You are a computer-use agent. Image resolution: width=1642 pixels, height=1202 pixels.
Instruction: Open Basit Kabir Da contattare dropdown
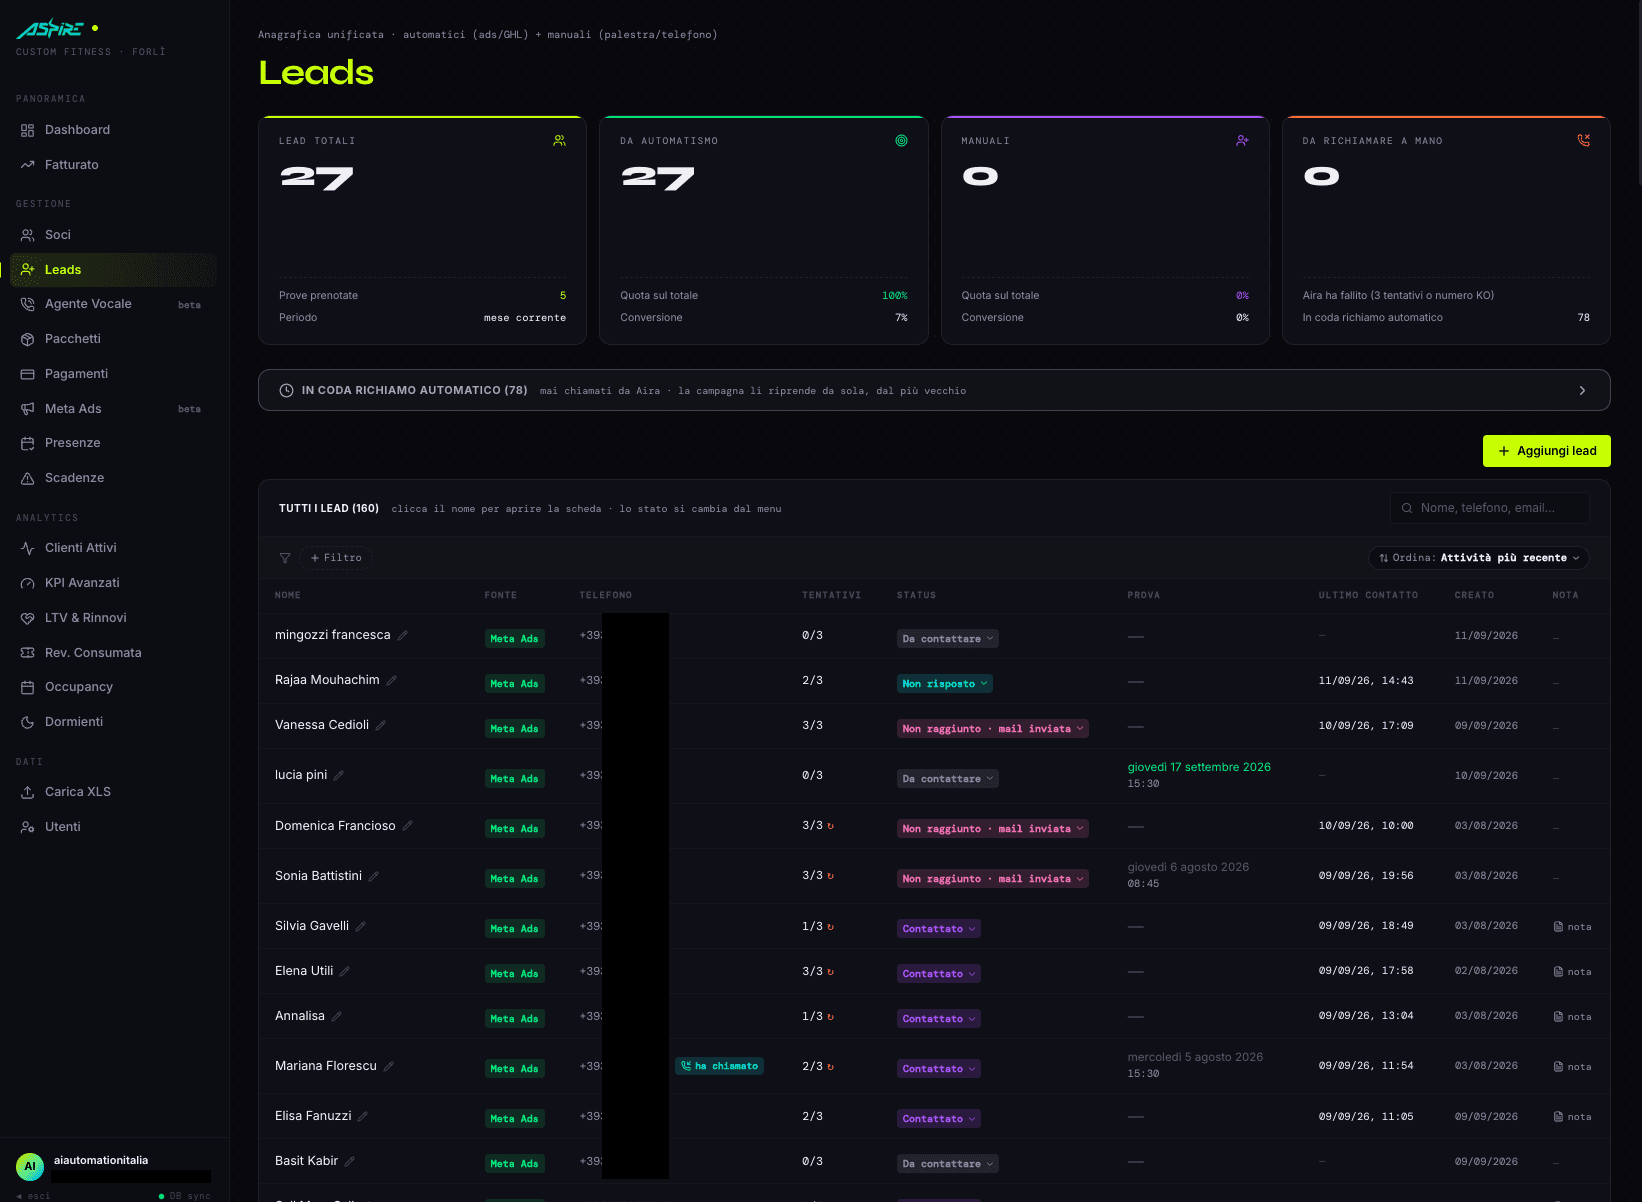click(x=948, y=1164)
